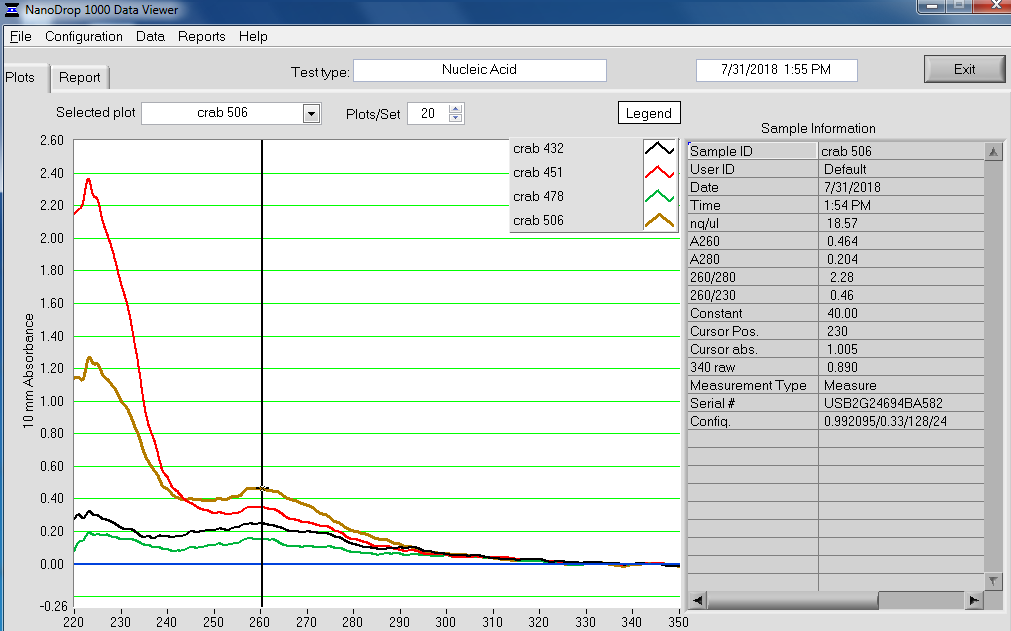Click the brown crab 506 legend line icon
Screen dimensions: 1011x631
(660, 221)
